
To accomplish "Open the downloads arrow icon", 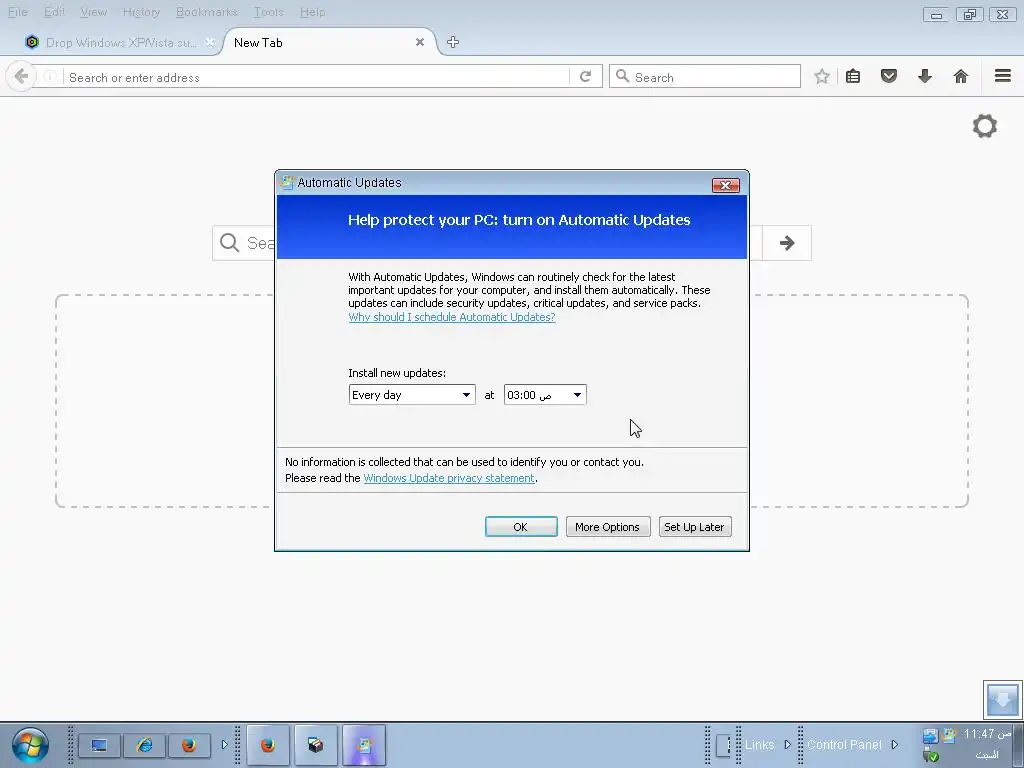I will [x=925, y=76].
